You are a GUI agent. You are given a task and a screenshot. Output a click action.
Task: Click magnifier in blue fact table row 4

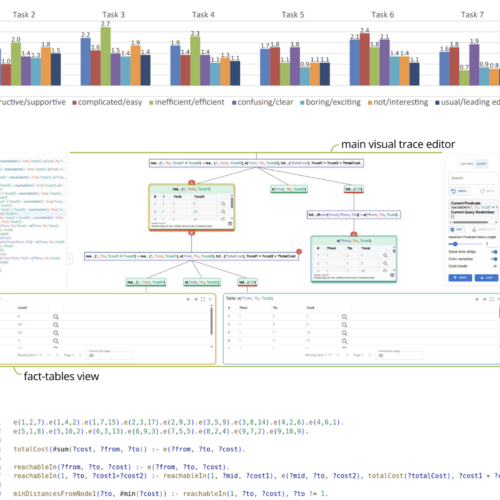click(344, 341)
